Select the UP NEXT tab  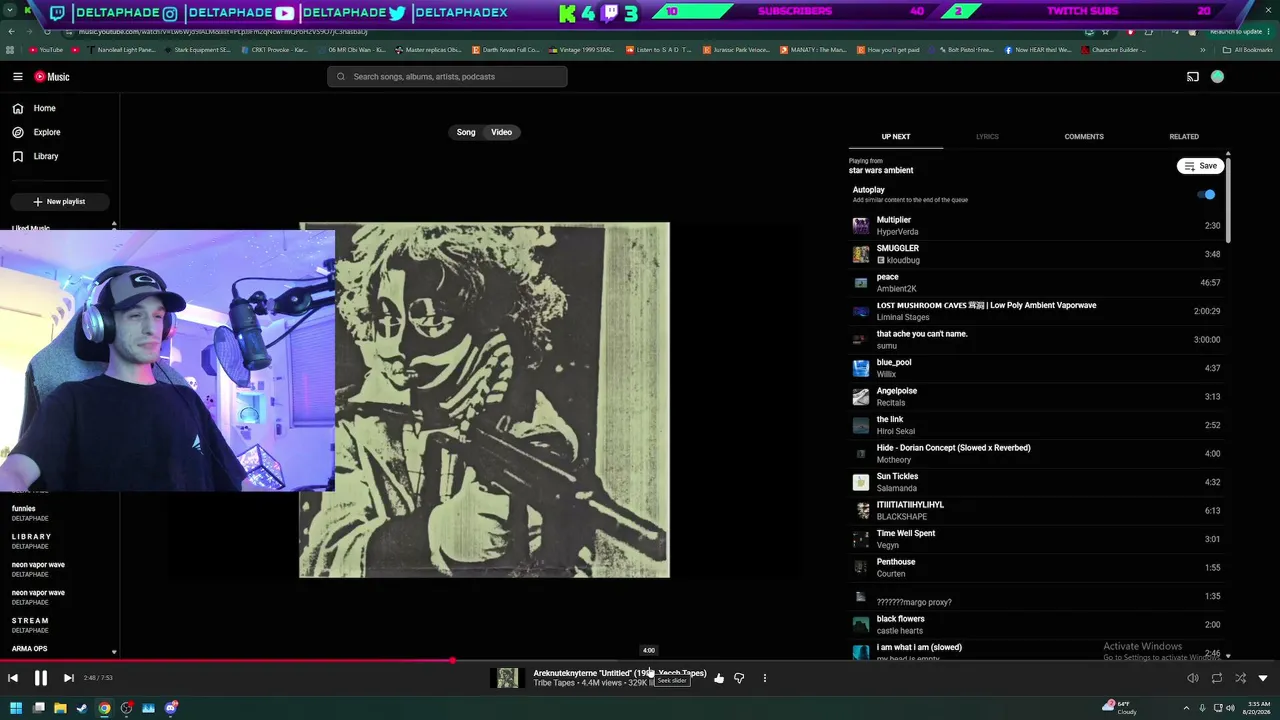click(x=896, y=137)
